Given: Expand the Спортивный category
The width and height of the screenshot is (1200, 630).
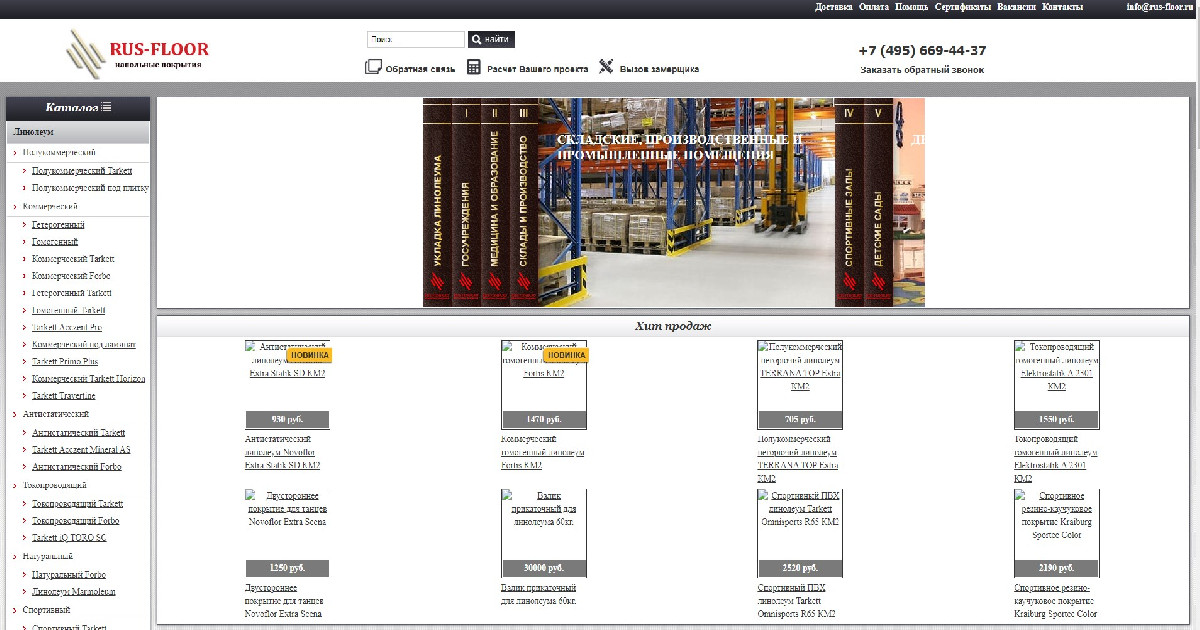Looking at the screenshot, I should tap(46, 609).
